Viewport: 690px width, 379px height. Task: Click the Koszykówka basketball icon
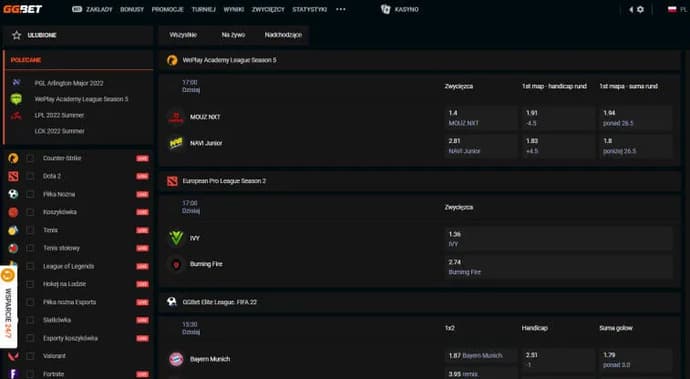click(x=13, y=212)
